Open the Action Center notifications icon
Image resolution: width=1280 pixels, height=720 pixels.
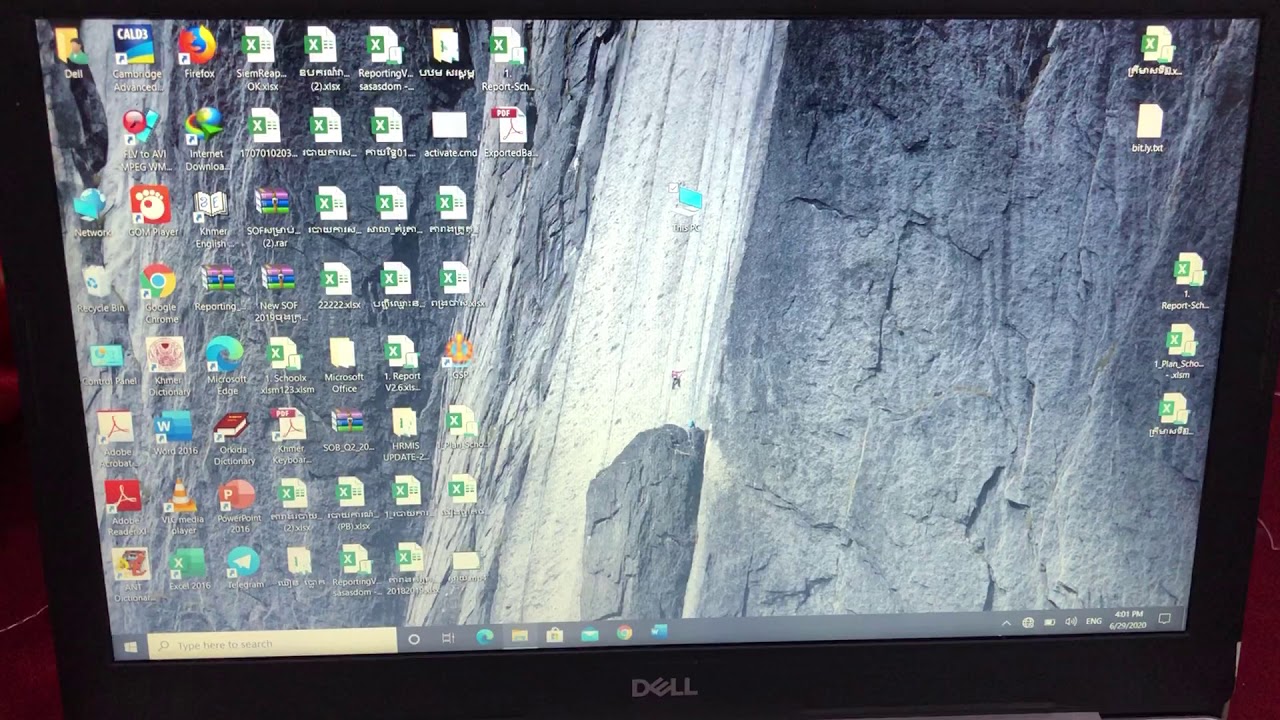click(x=1164, y=619)
